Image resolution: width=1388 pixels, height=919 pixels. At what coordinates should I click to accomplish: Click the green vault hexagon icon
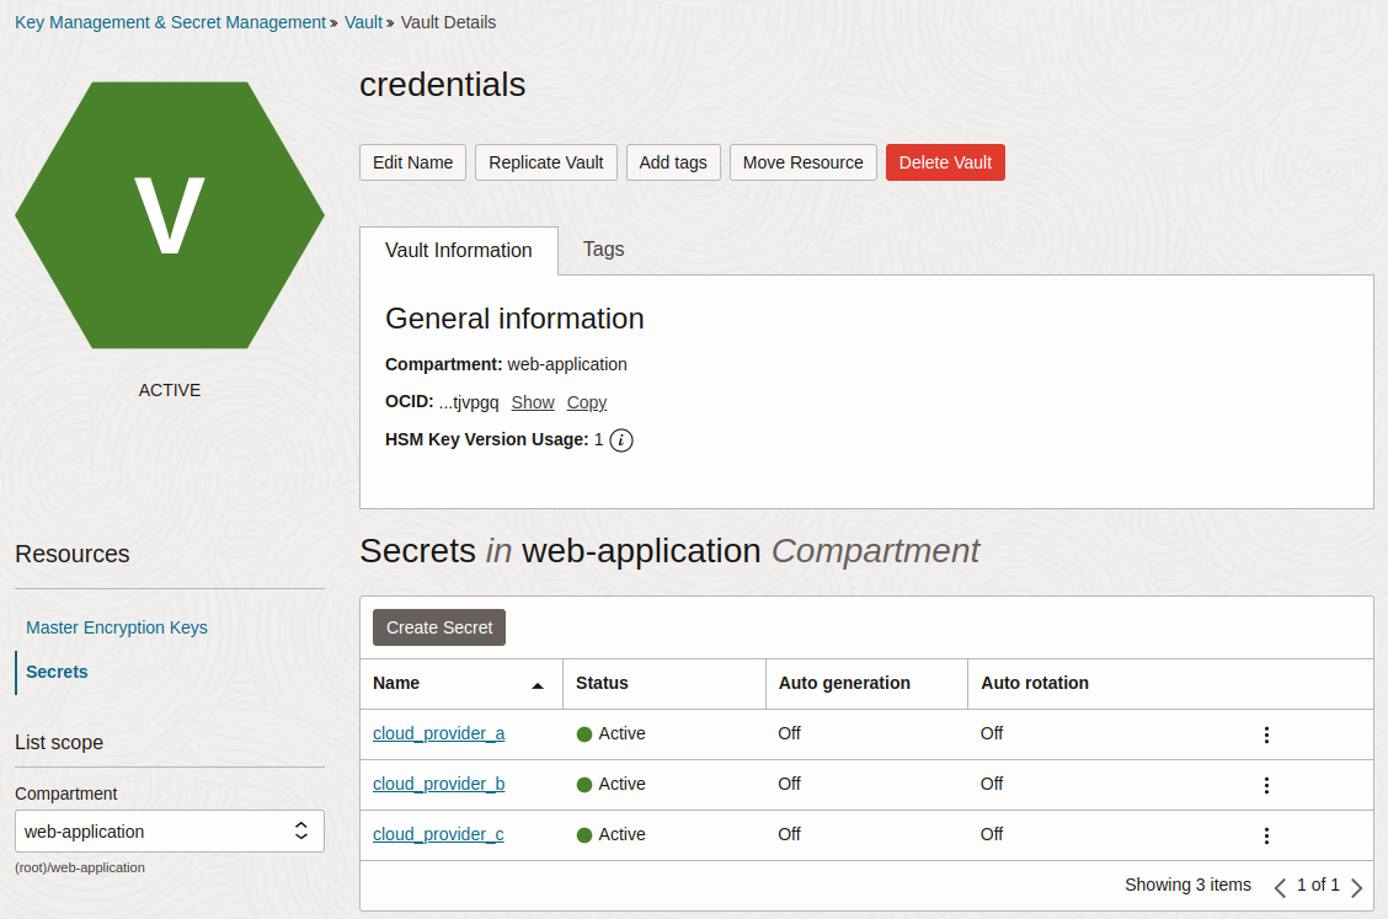click(170, 213)
